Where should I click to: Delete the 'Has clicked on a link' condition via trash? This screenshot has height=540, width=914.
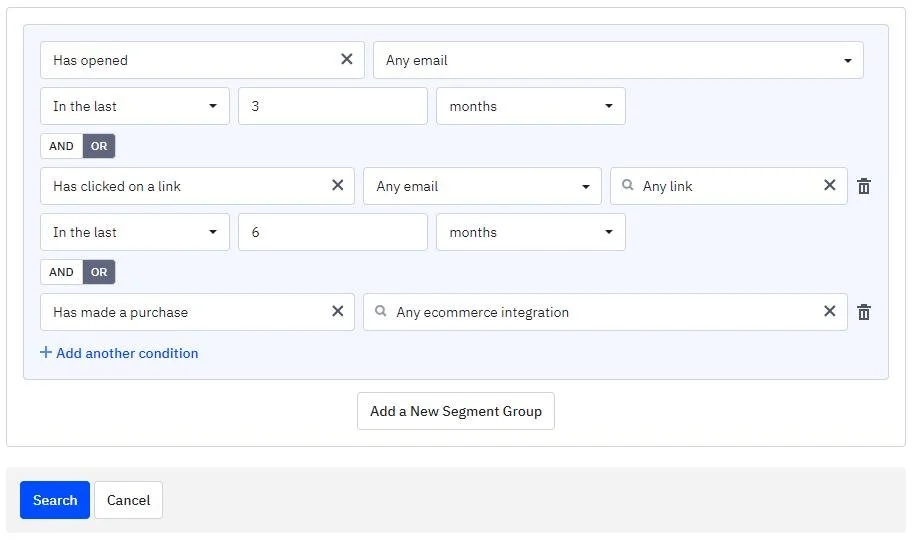click(x=864, y=186)
